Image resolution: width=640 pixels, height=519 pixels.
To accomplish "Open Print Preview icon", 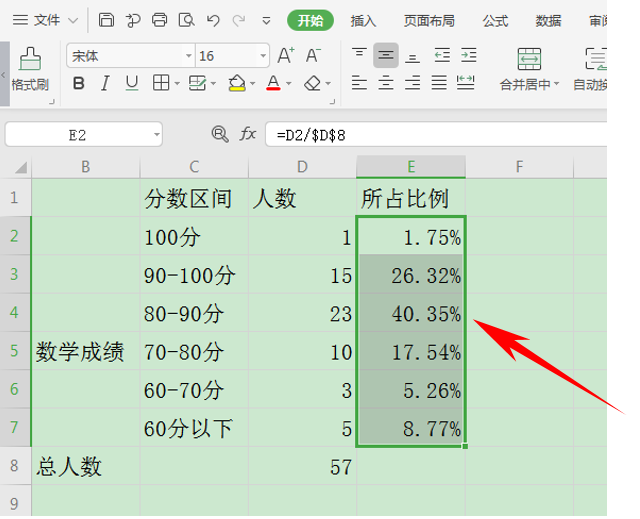I will click(186, 20).
